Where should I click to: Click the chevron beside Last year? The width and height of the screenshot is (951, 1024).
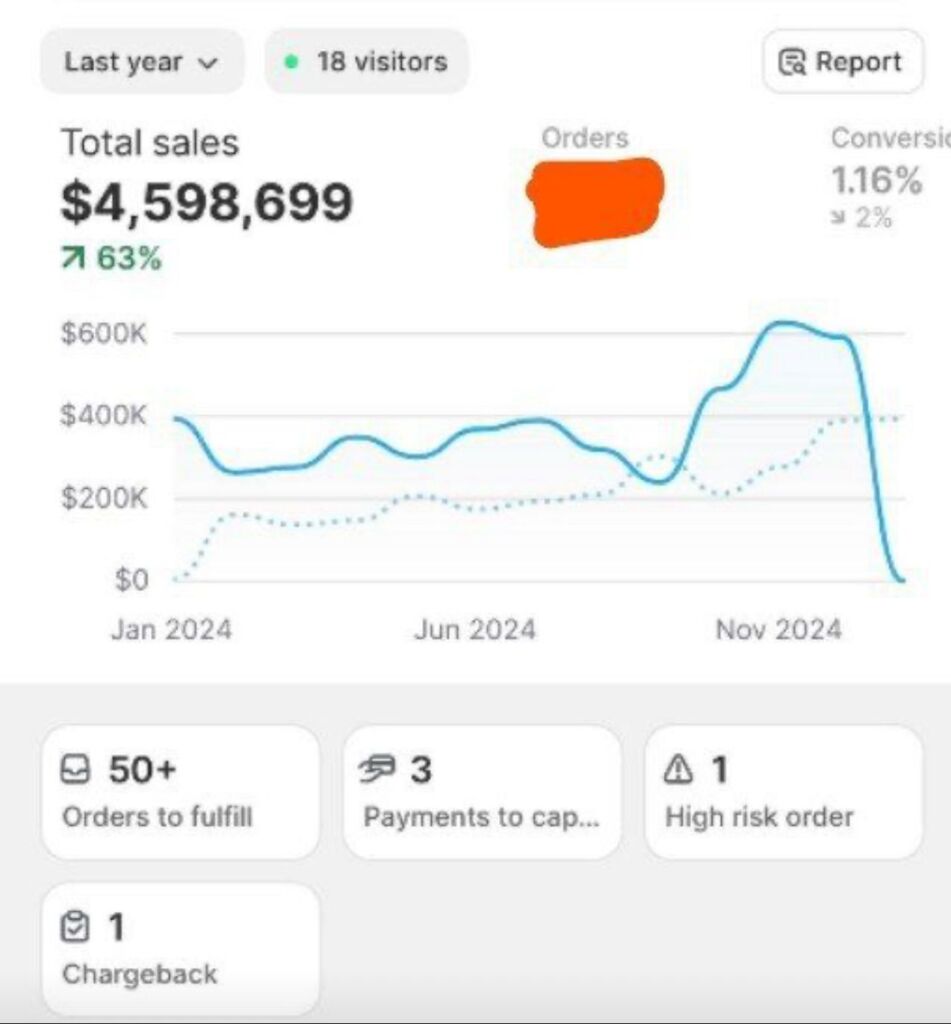pyautogui.click(x=208, y=63)
